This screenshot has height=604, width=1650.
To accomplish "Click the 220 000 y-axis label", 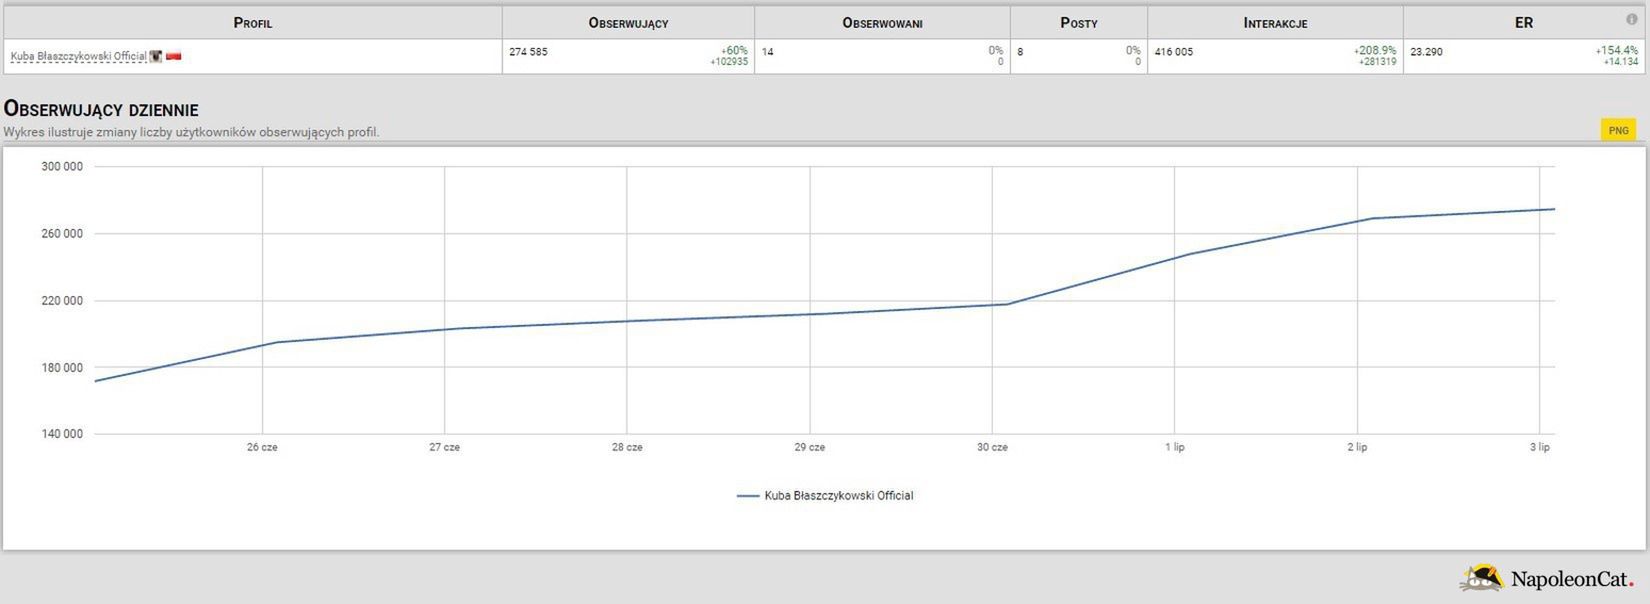I will click(62, 301).
